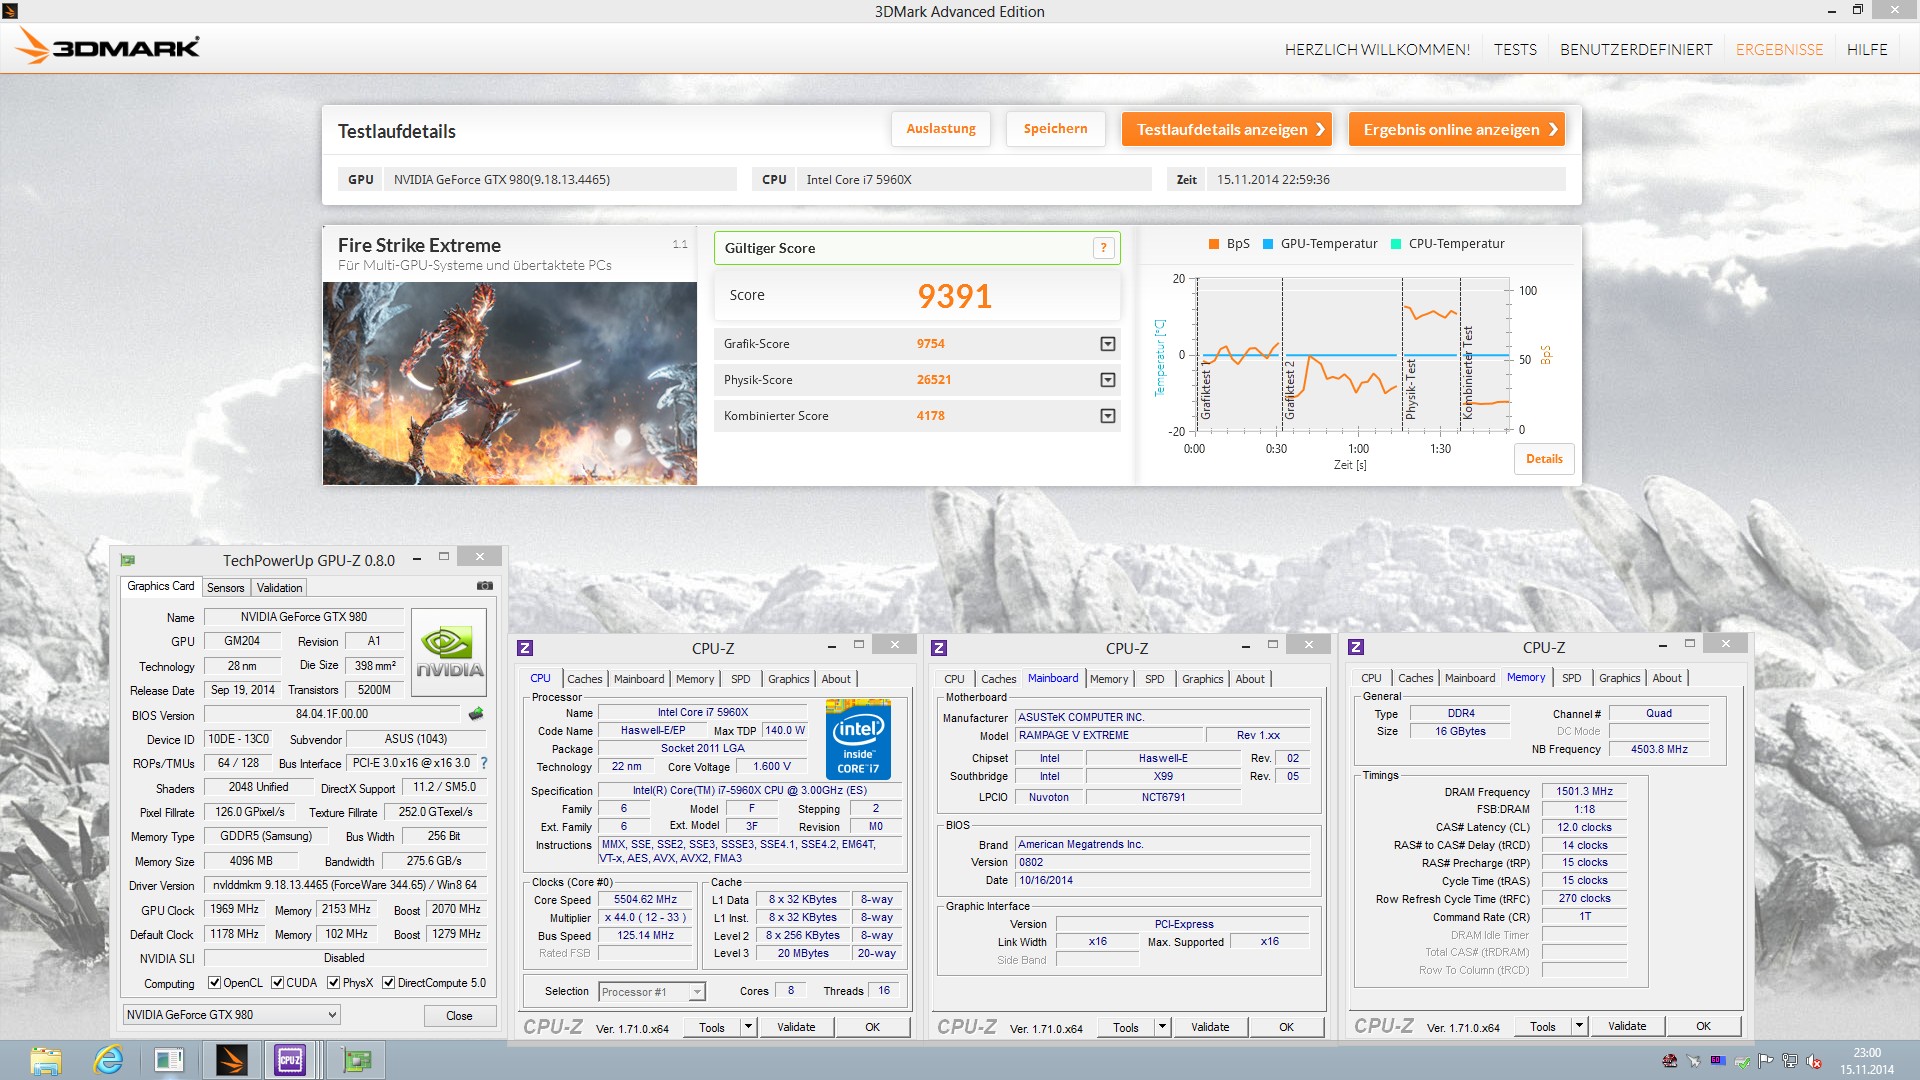Screen dimensions: 1920x1080
Task: Click the Mainboard CPU-Z window's Z icon
Action: click(939, 648)
